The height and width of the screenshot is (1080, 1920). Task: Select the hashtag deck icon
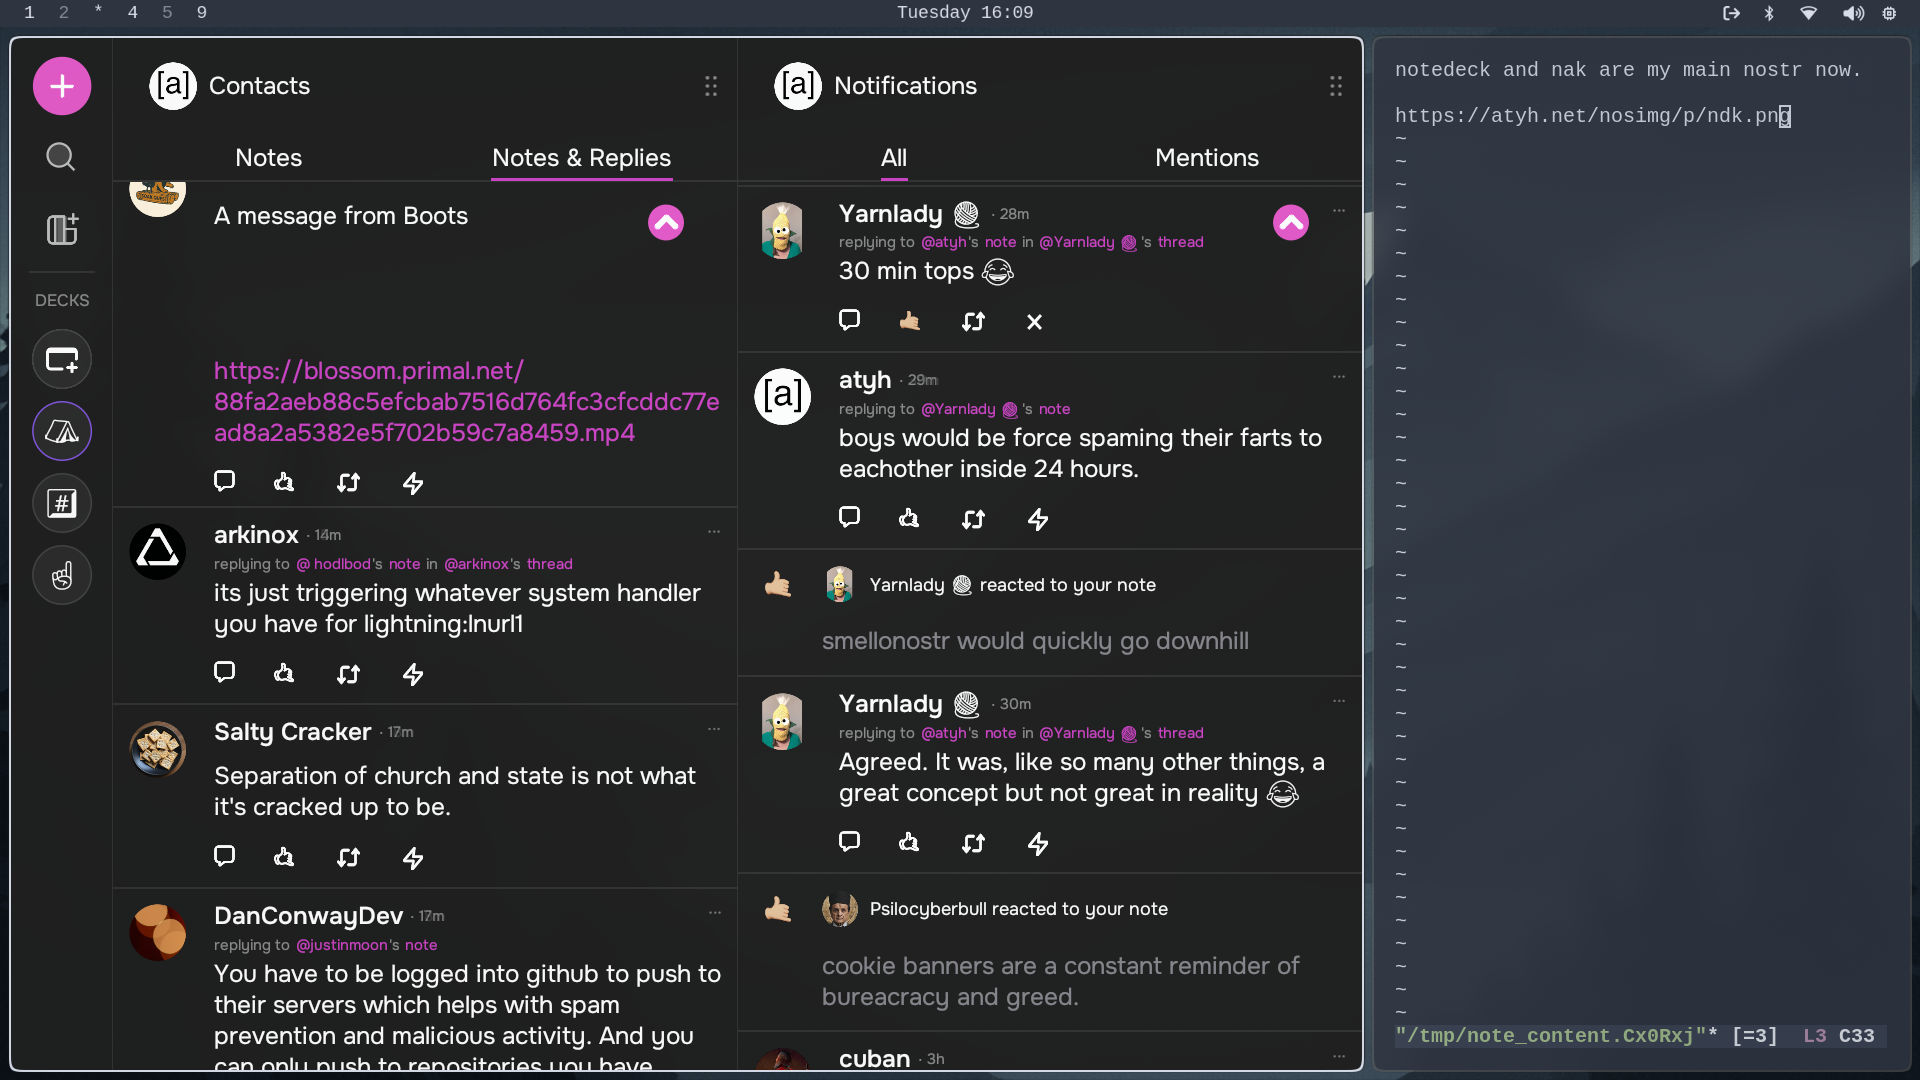[x=62, y=503]
